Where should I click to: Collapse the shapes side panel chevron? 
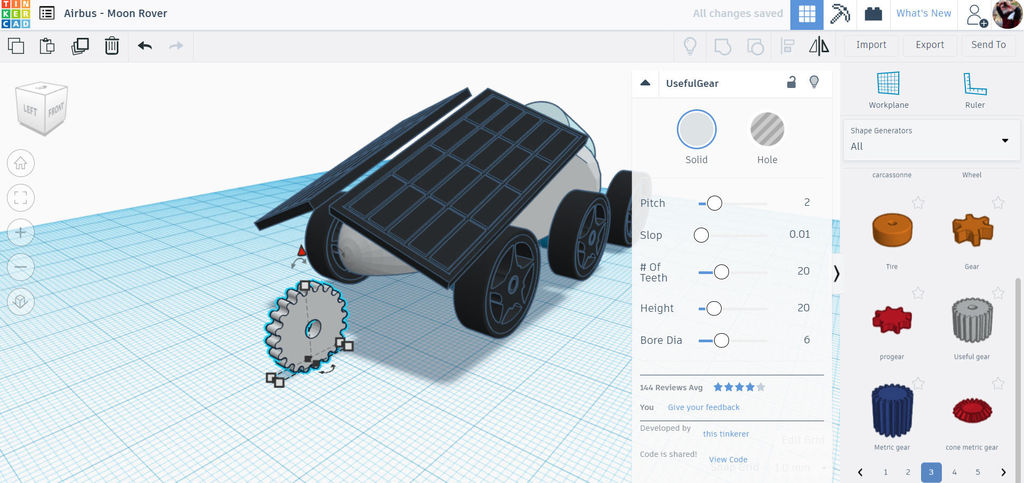tap(837, 273)
